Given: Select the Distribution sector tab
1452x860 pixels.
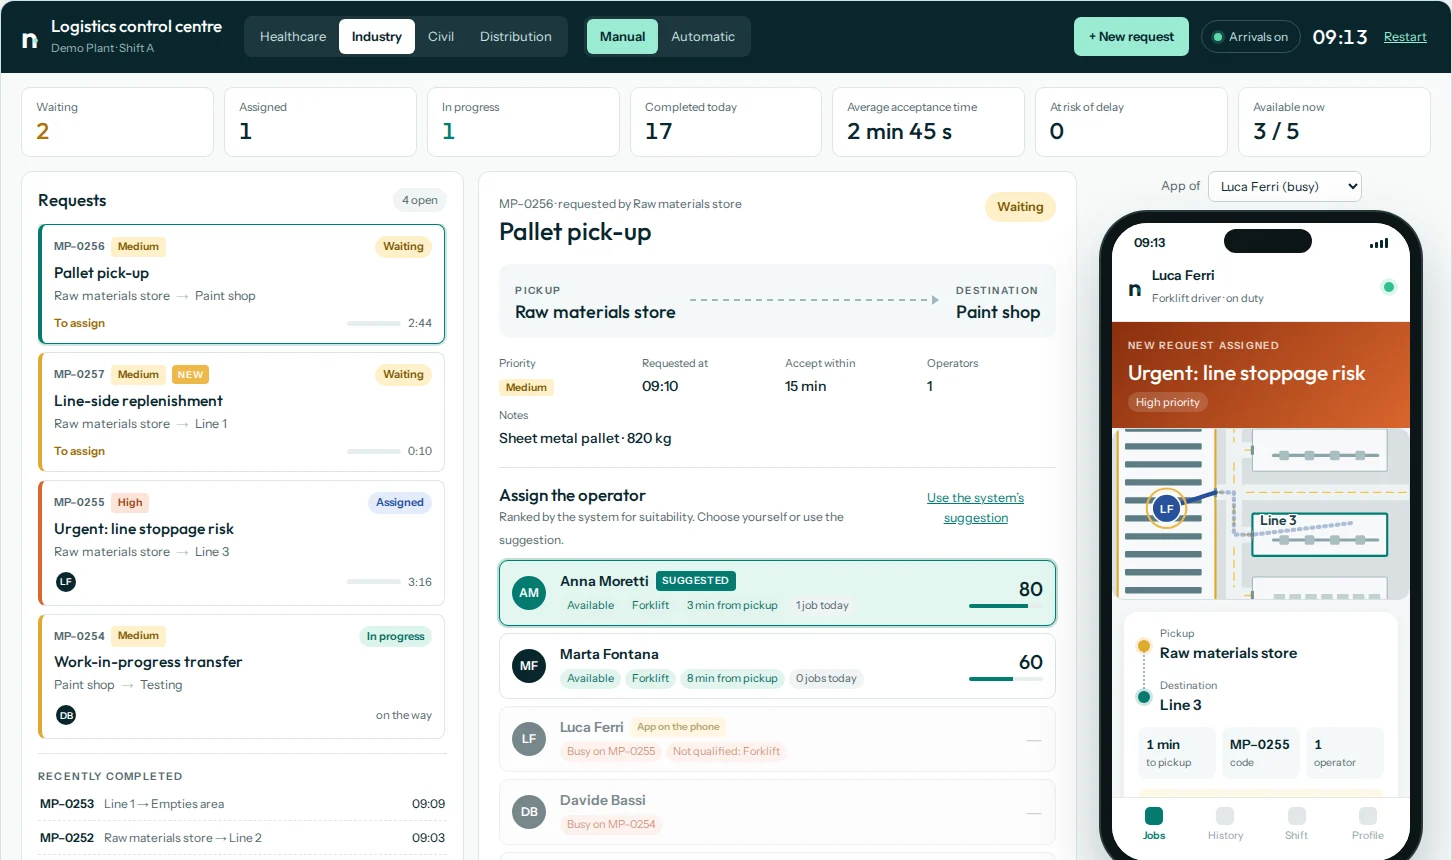Looking at the screenshot, I should [x=516, y=37].
